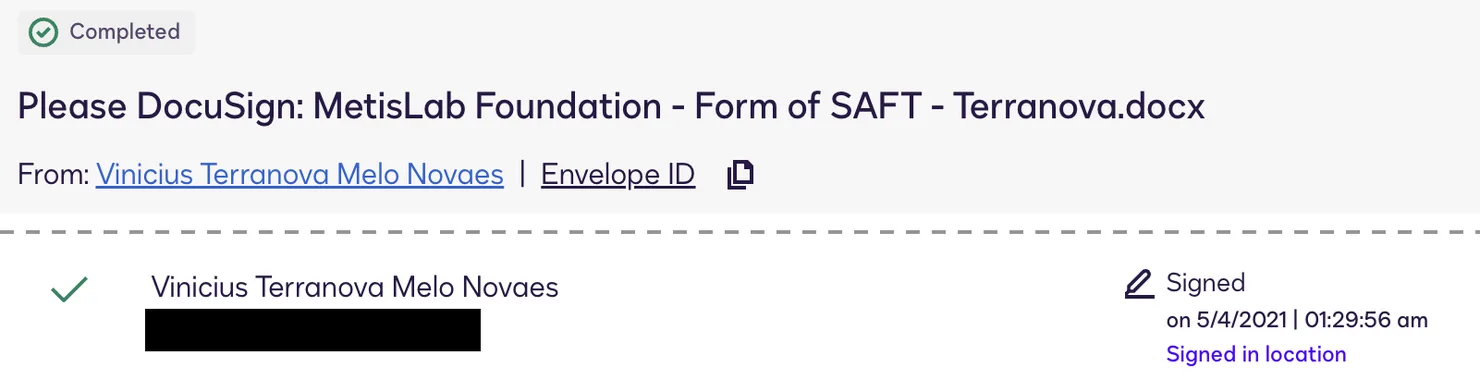Screen dimensions: 1480x380
Task: Click the redacted black email block
Action: click(313, 330)
